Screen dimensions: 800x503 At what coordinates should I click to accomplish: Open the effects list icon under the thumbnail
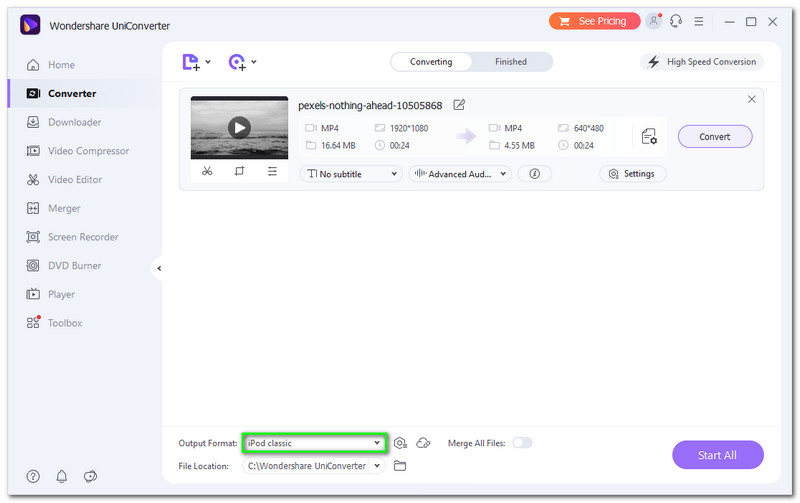[272, 172]
